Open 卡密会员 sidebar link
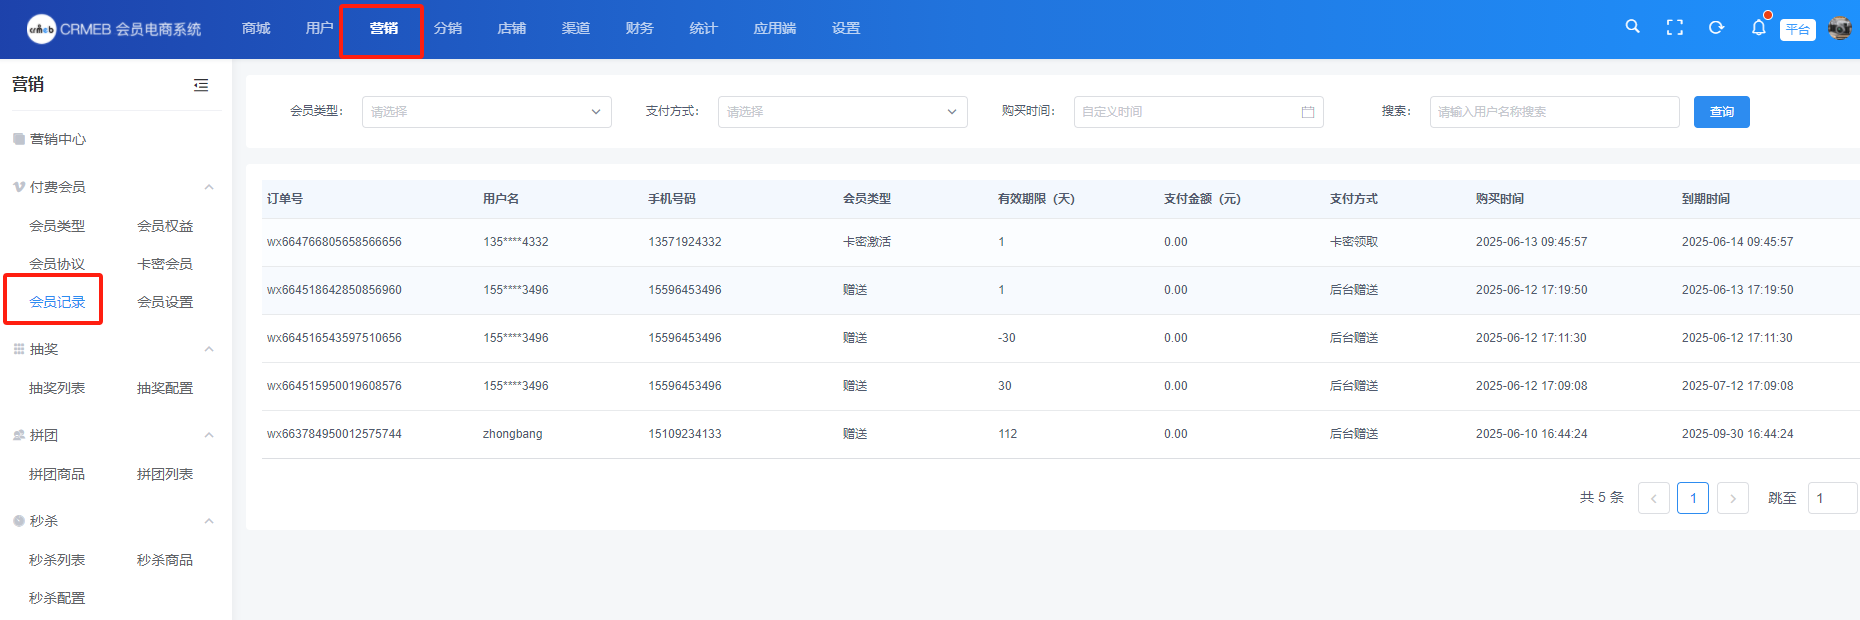Screen dimensions: 1860x620 point(165,264)
